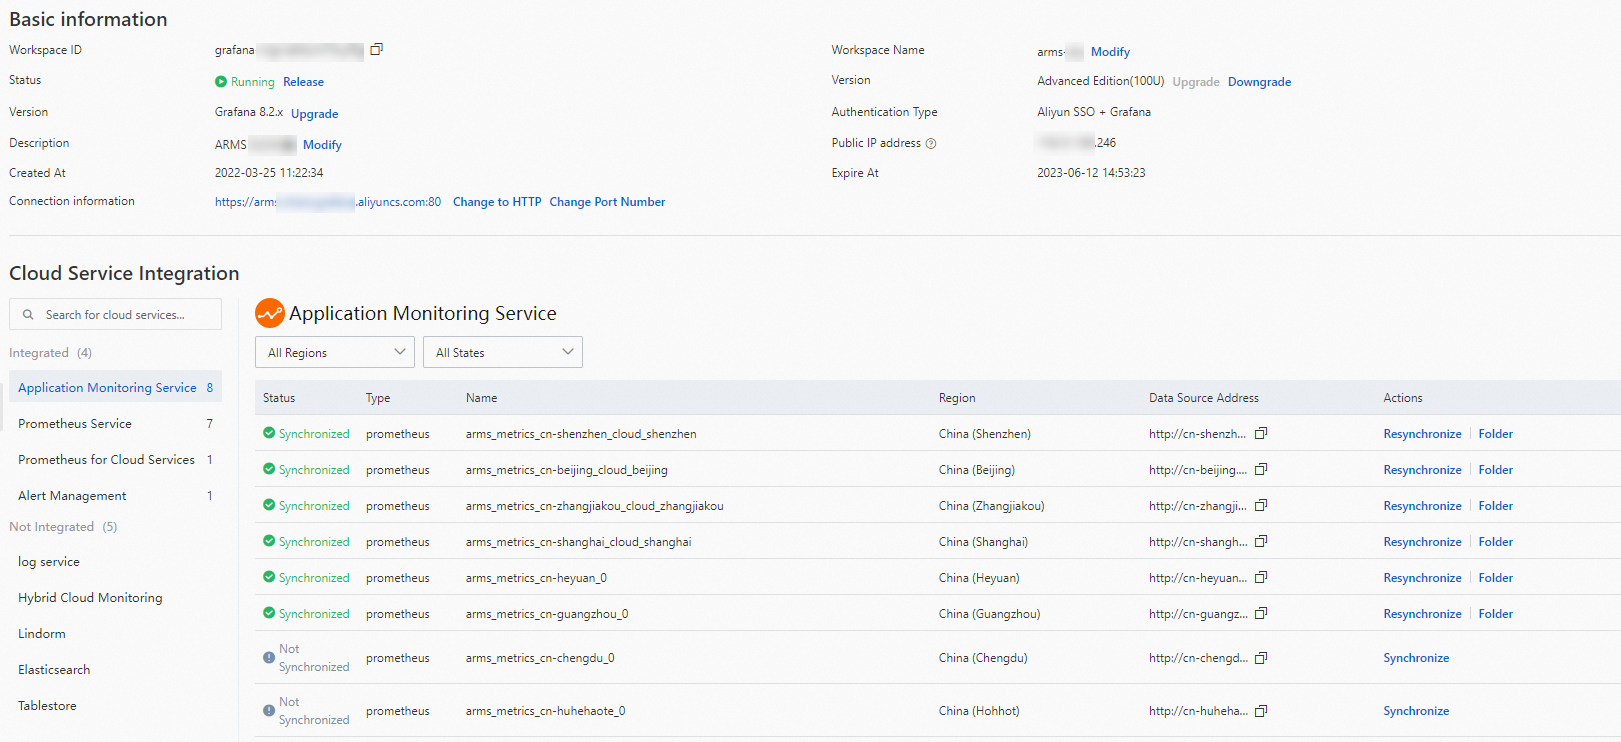The width and height of the screenshot is (1621, 742).
Task: Click Folder for Guangzhou row
Action: pos(1496,614)
